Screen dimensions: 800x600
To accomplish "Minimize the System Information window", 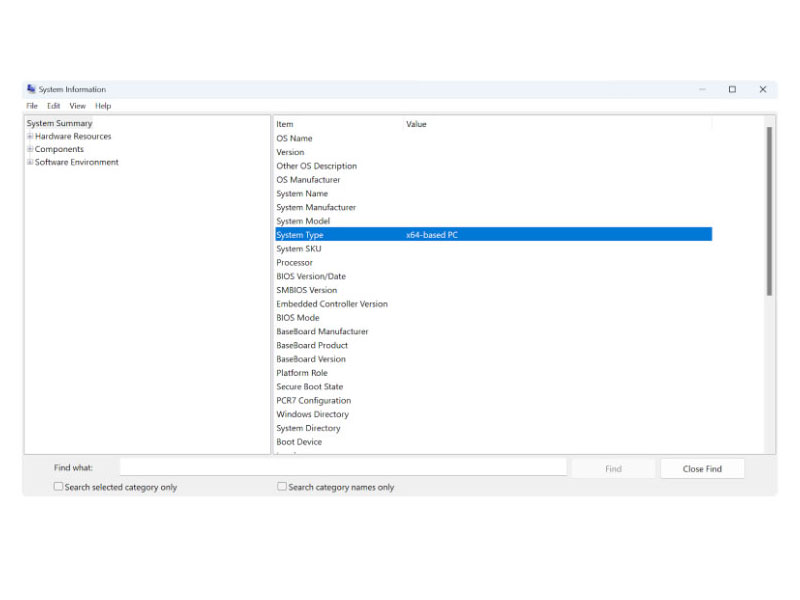I will click(702, 89).
